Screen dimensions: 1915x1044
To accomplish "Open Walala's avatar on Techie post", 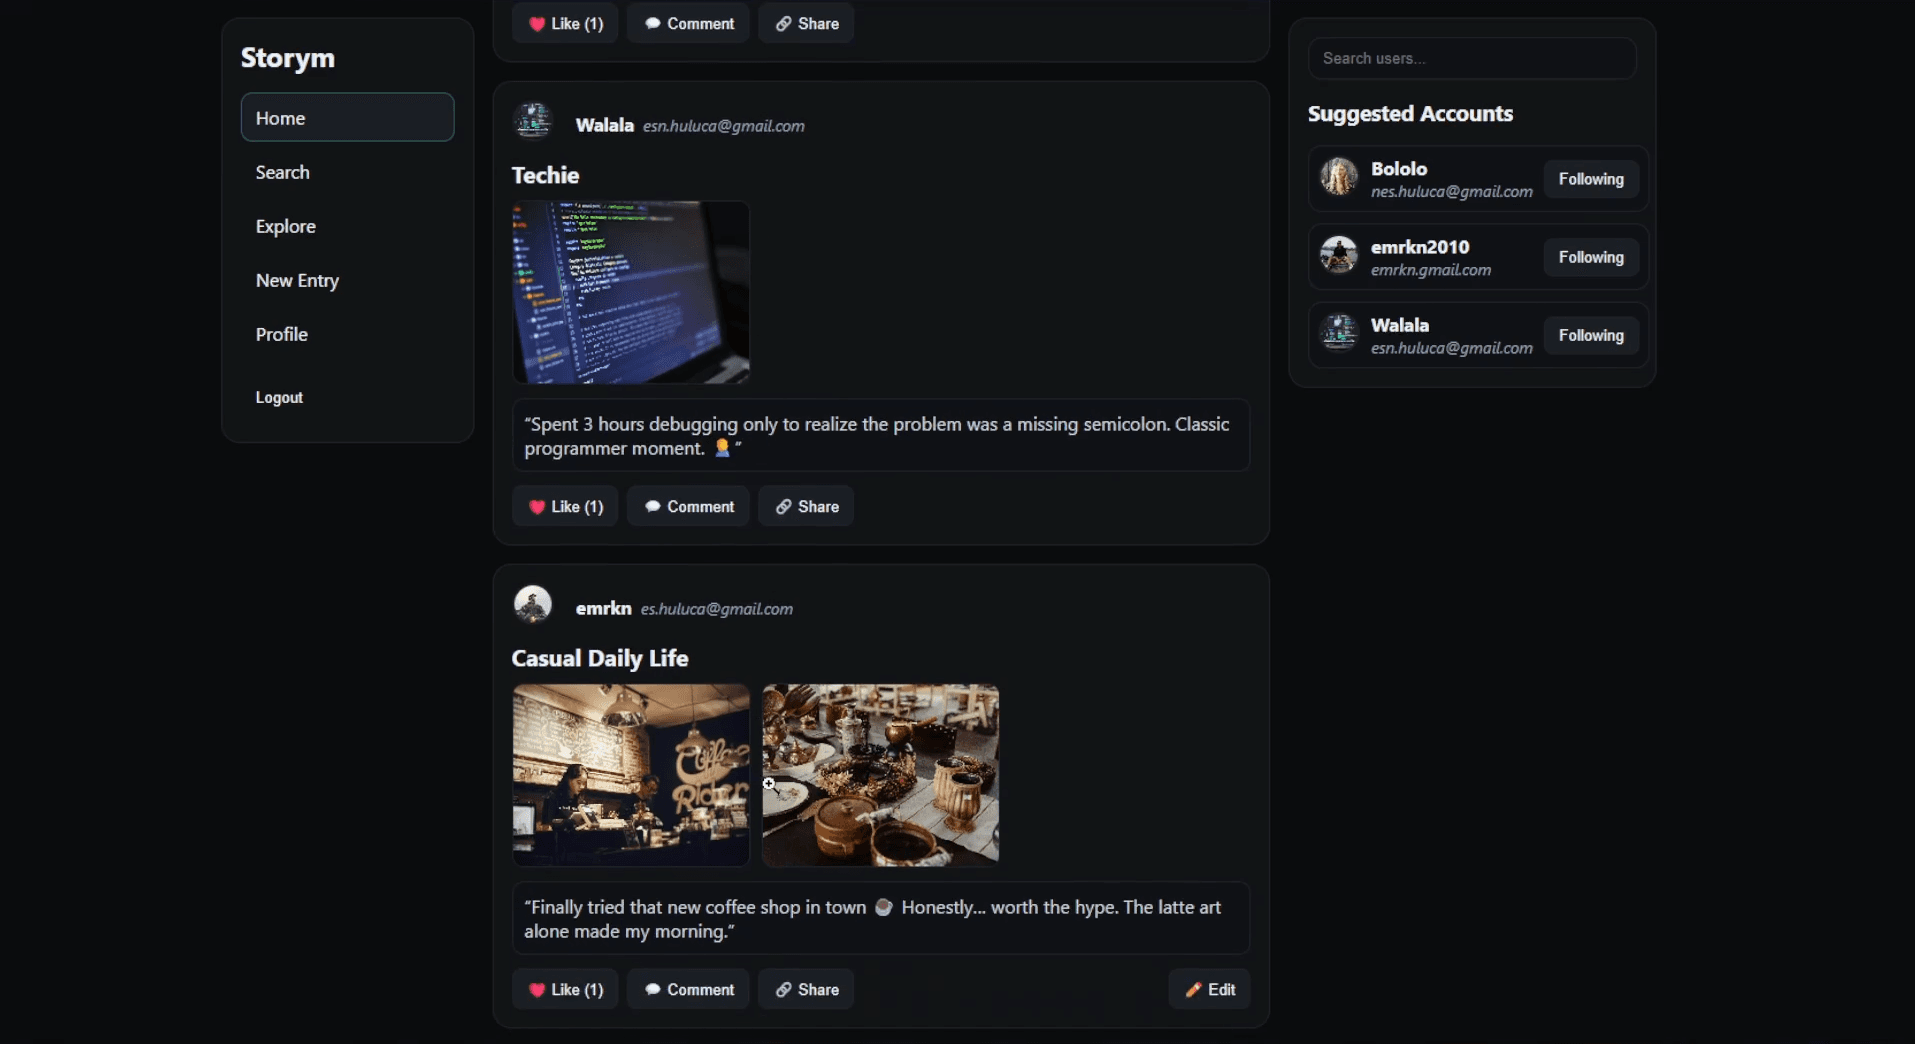I will click(533, 122).
